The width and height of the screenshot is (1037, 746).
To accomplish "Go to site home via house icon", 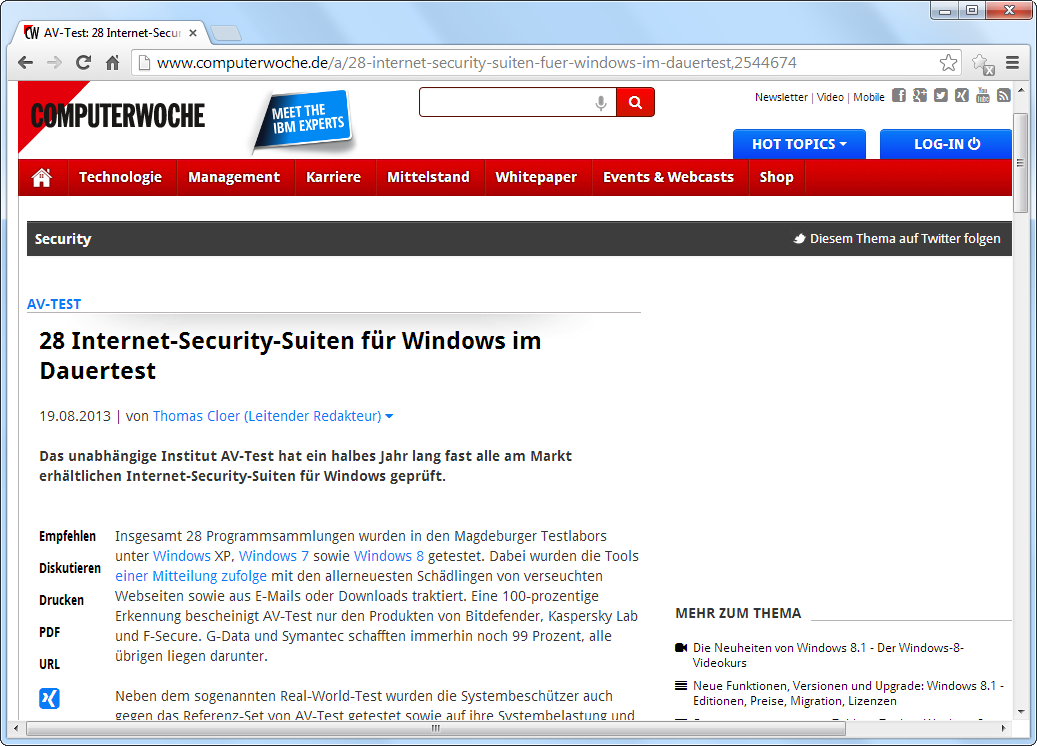I will coord(42,177).
